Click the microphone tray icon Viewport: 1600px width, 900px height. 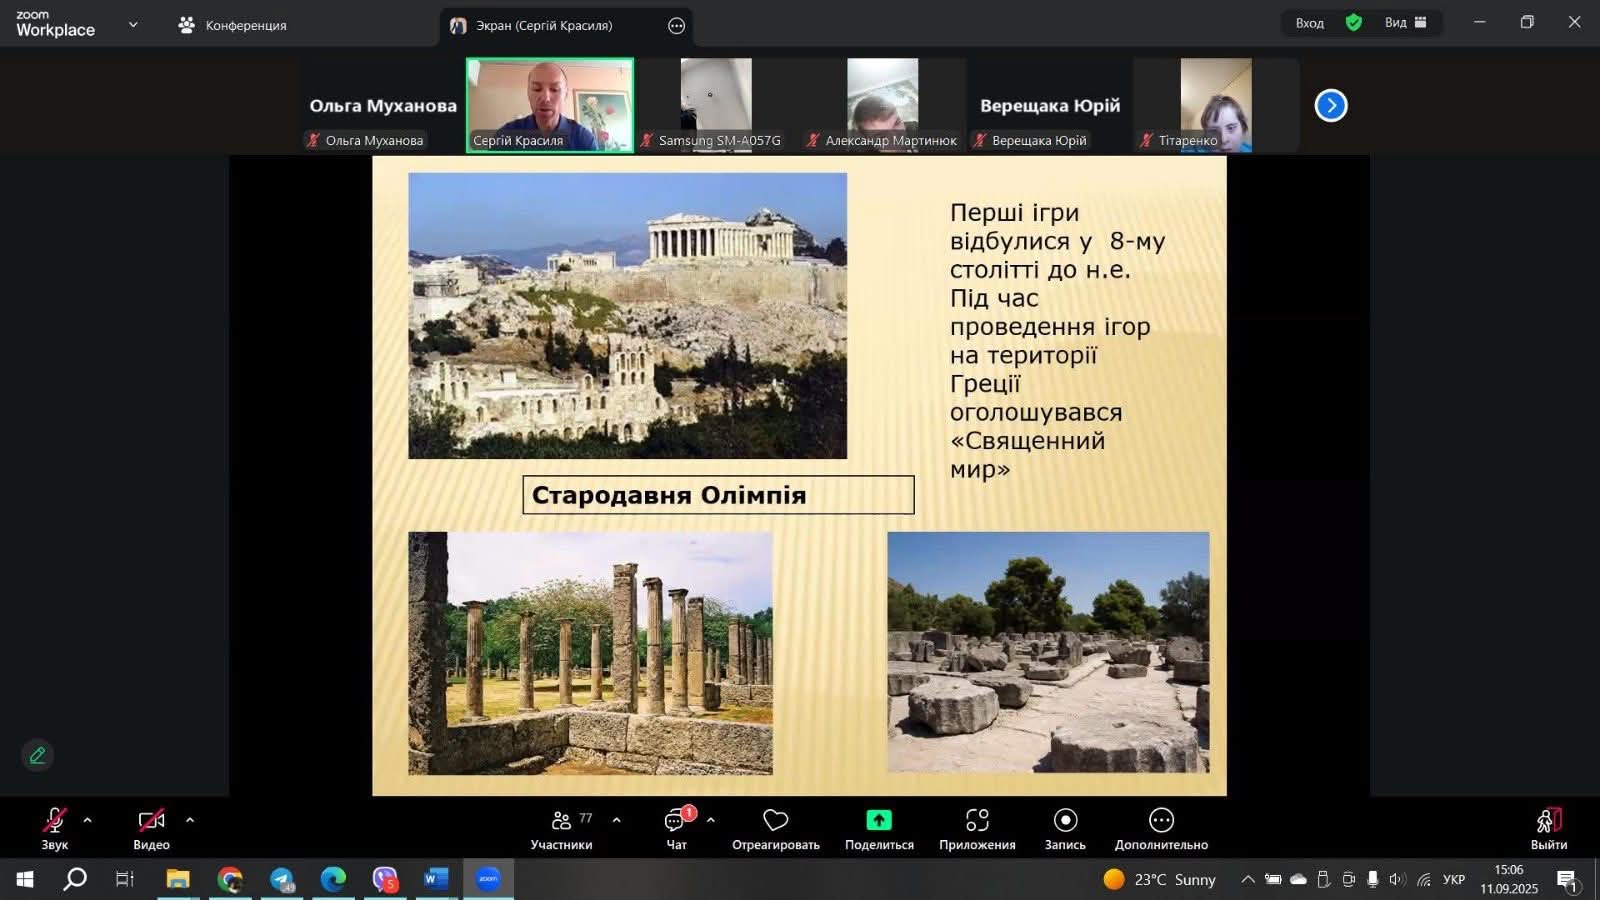pos(1372,879)
